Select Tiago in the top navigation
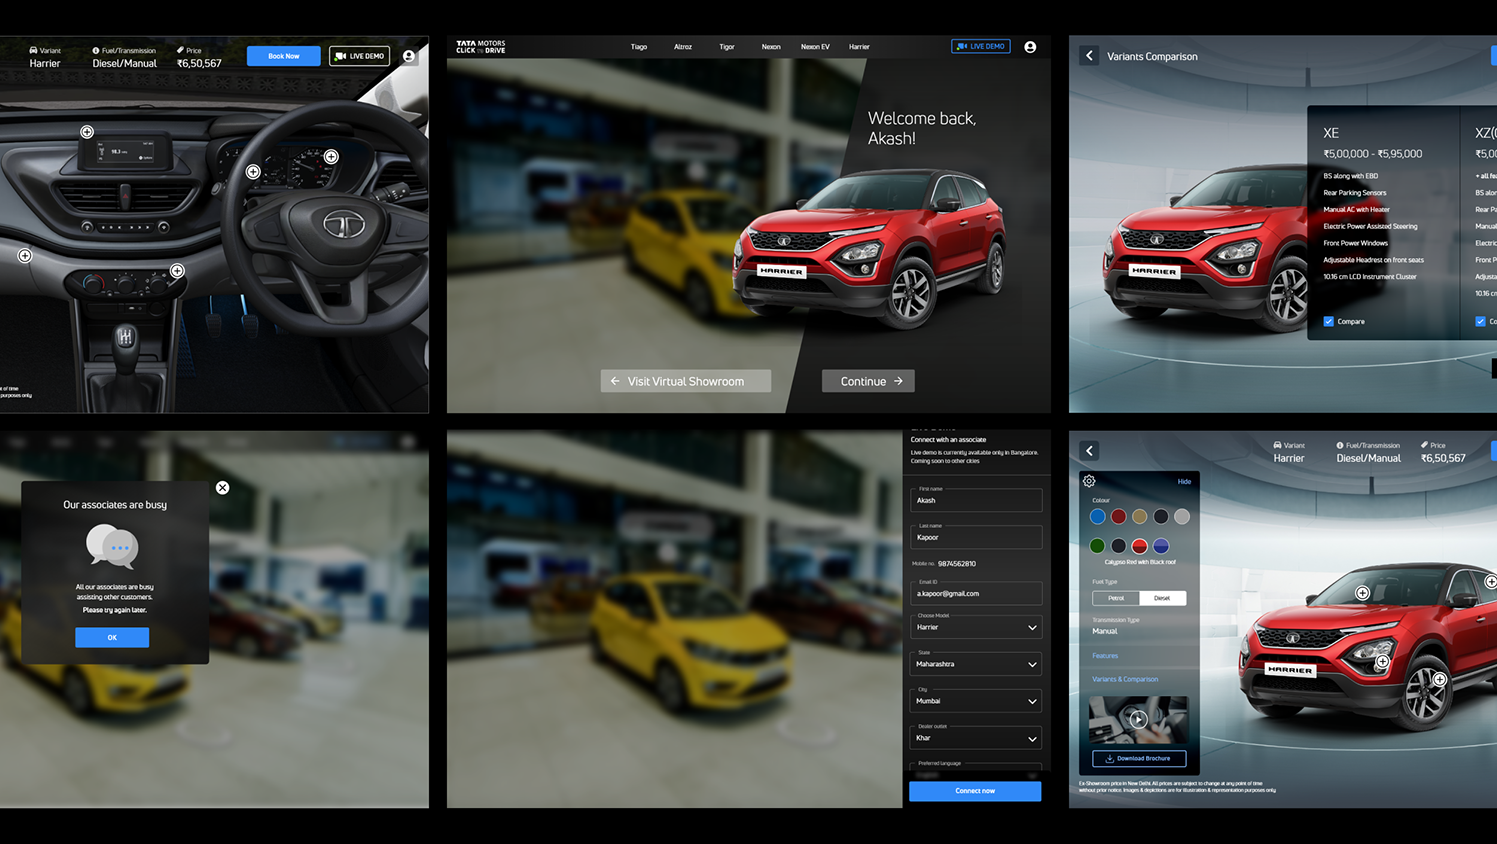Viewport: 1497px width, 844px height. click(x=639, y=47)
